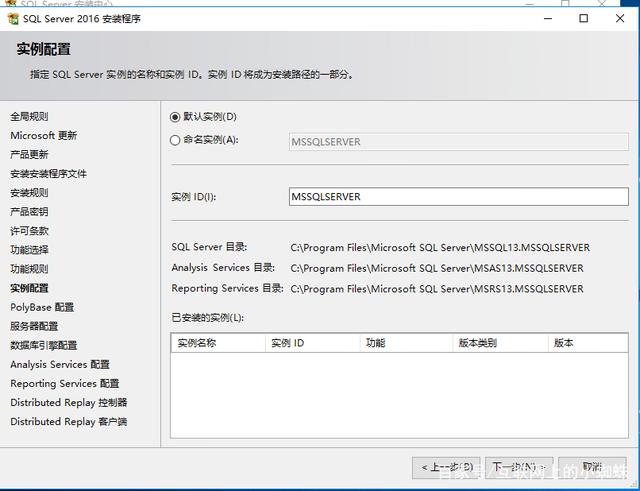The height and width of the screenshot is (491, 640).
Task: Click the disabled named instance MSSQLSERVER field
Action: coord(458,142)
